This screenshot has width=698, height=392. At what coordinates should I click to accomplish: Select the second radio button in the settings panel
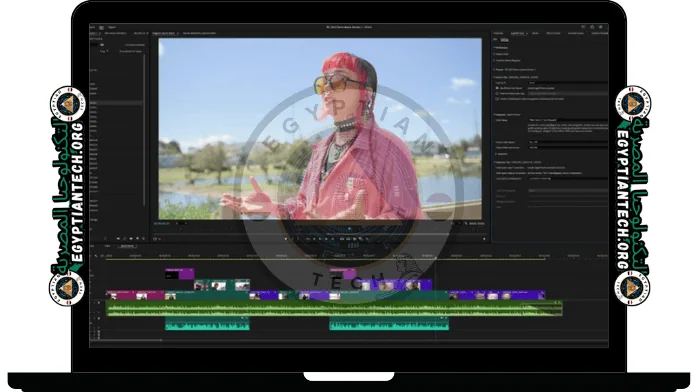click(497, 93)
